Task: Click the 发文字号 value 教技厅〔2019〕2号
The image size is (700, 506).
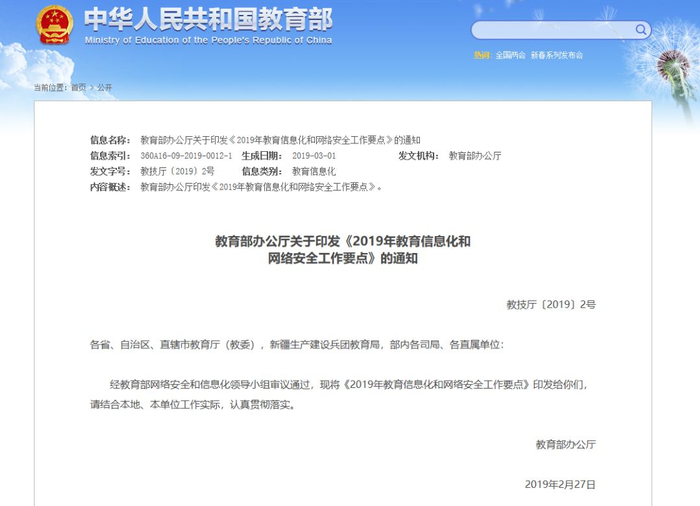Action: [177, 171]
